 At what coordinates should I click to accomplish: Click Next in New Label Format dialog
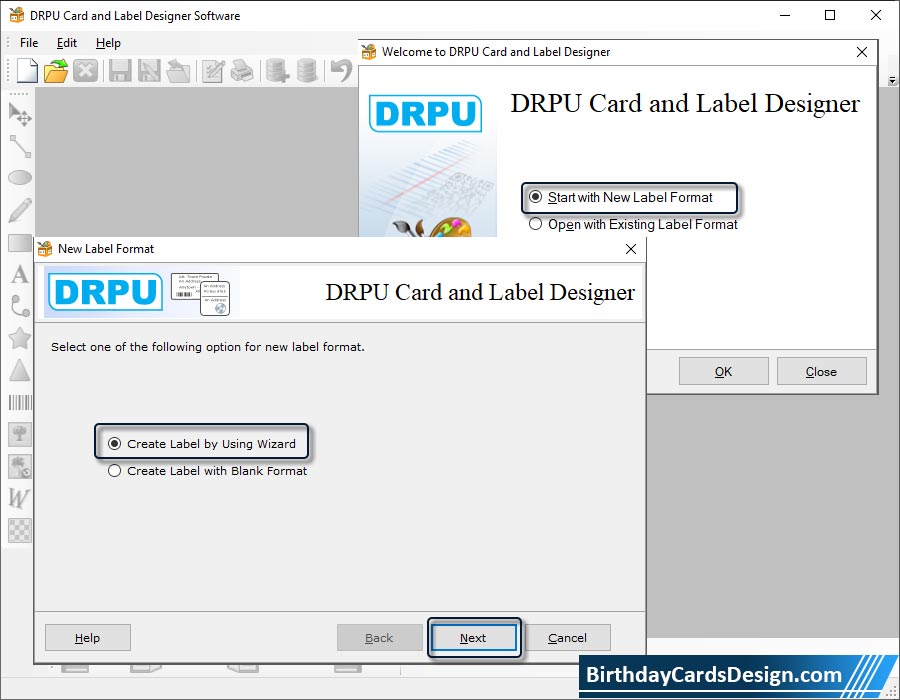click(x=474, y=637)
